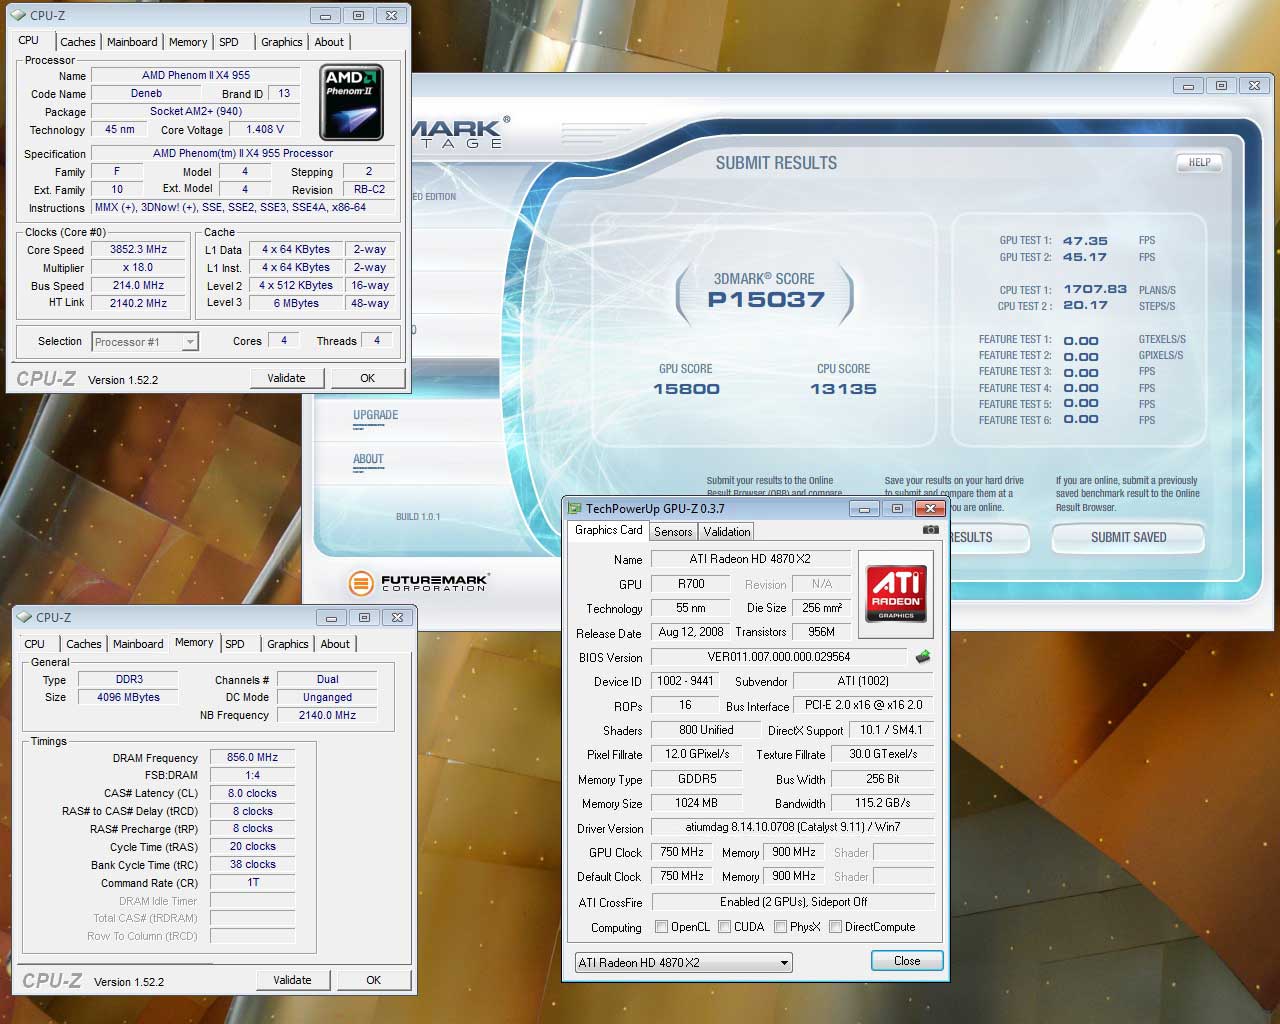1280x1024 pixels.
Task: Open About tab in top CPU-Z window
Action: pos(329,42)
